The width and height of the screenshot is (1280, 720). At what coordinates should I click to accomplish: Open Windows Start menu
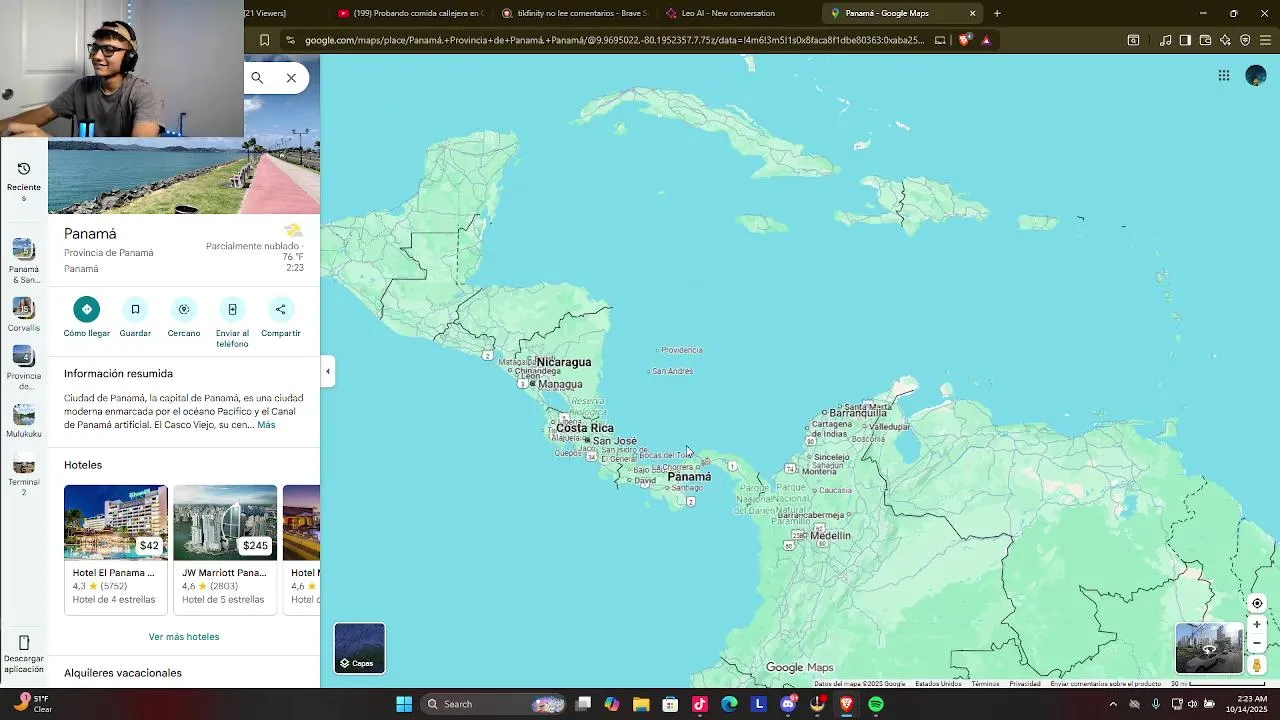(404, 704)
